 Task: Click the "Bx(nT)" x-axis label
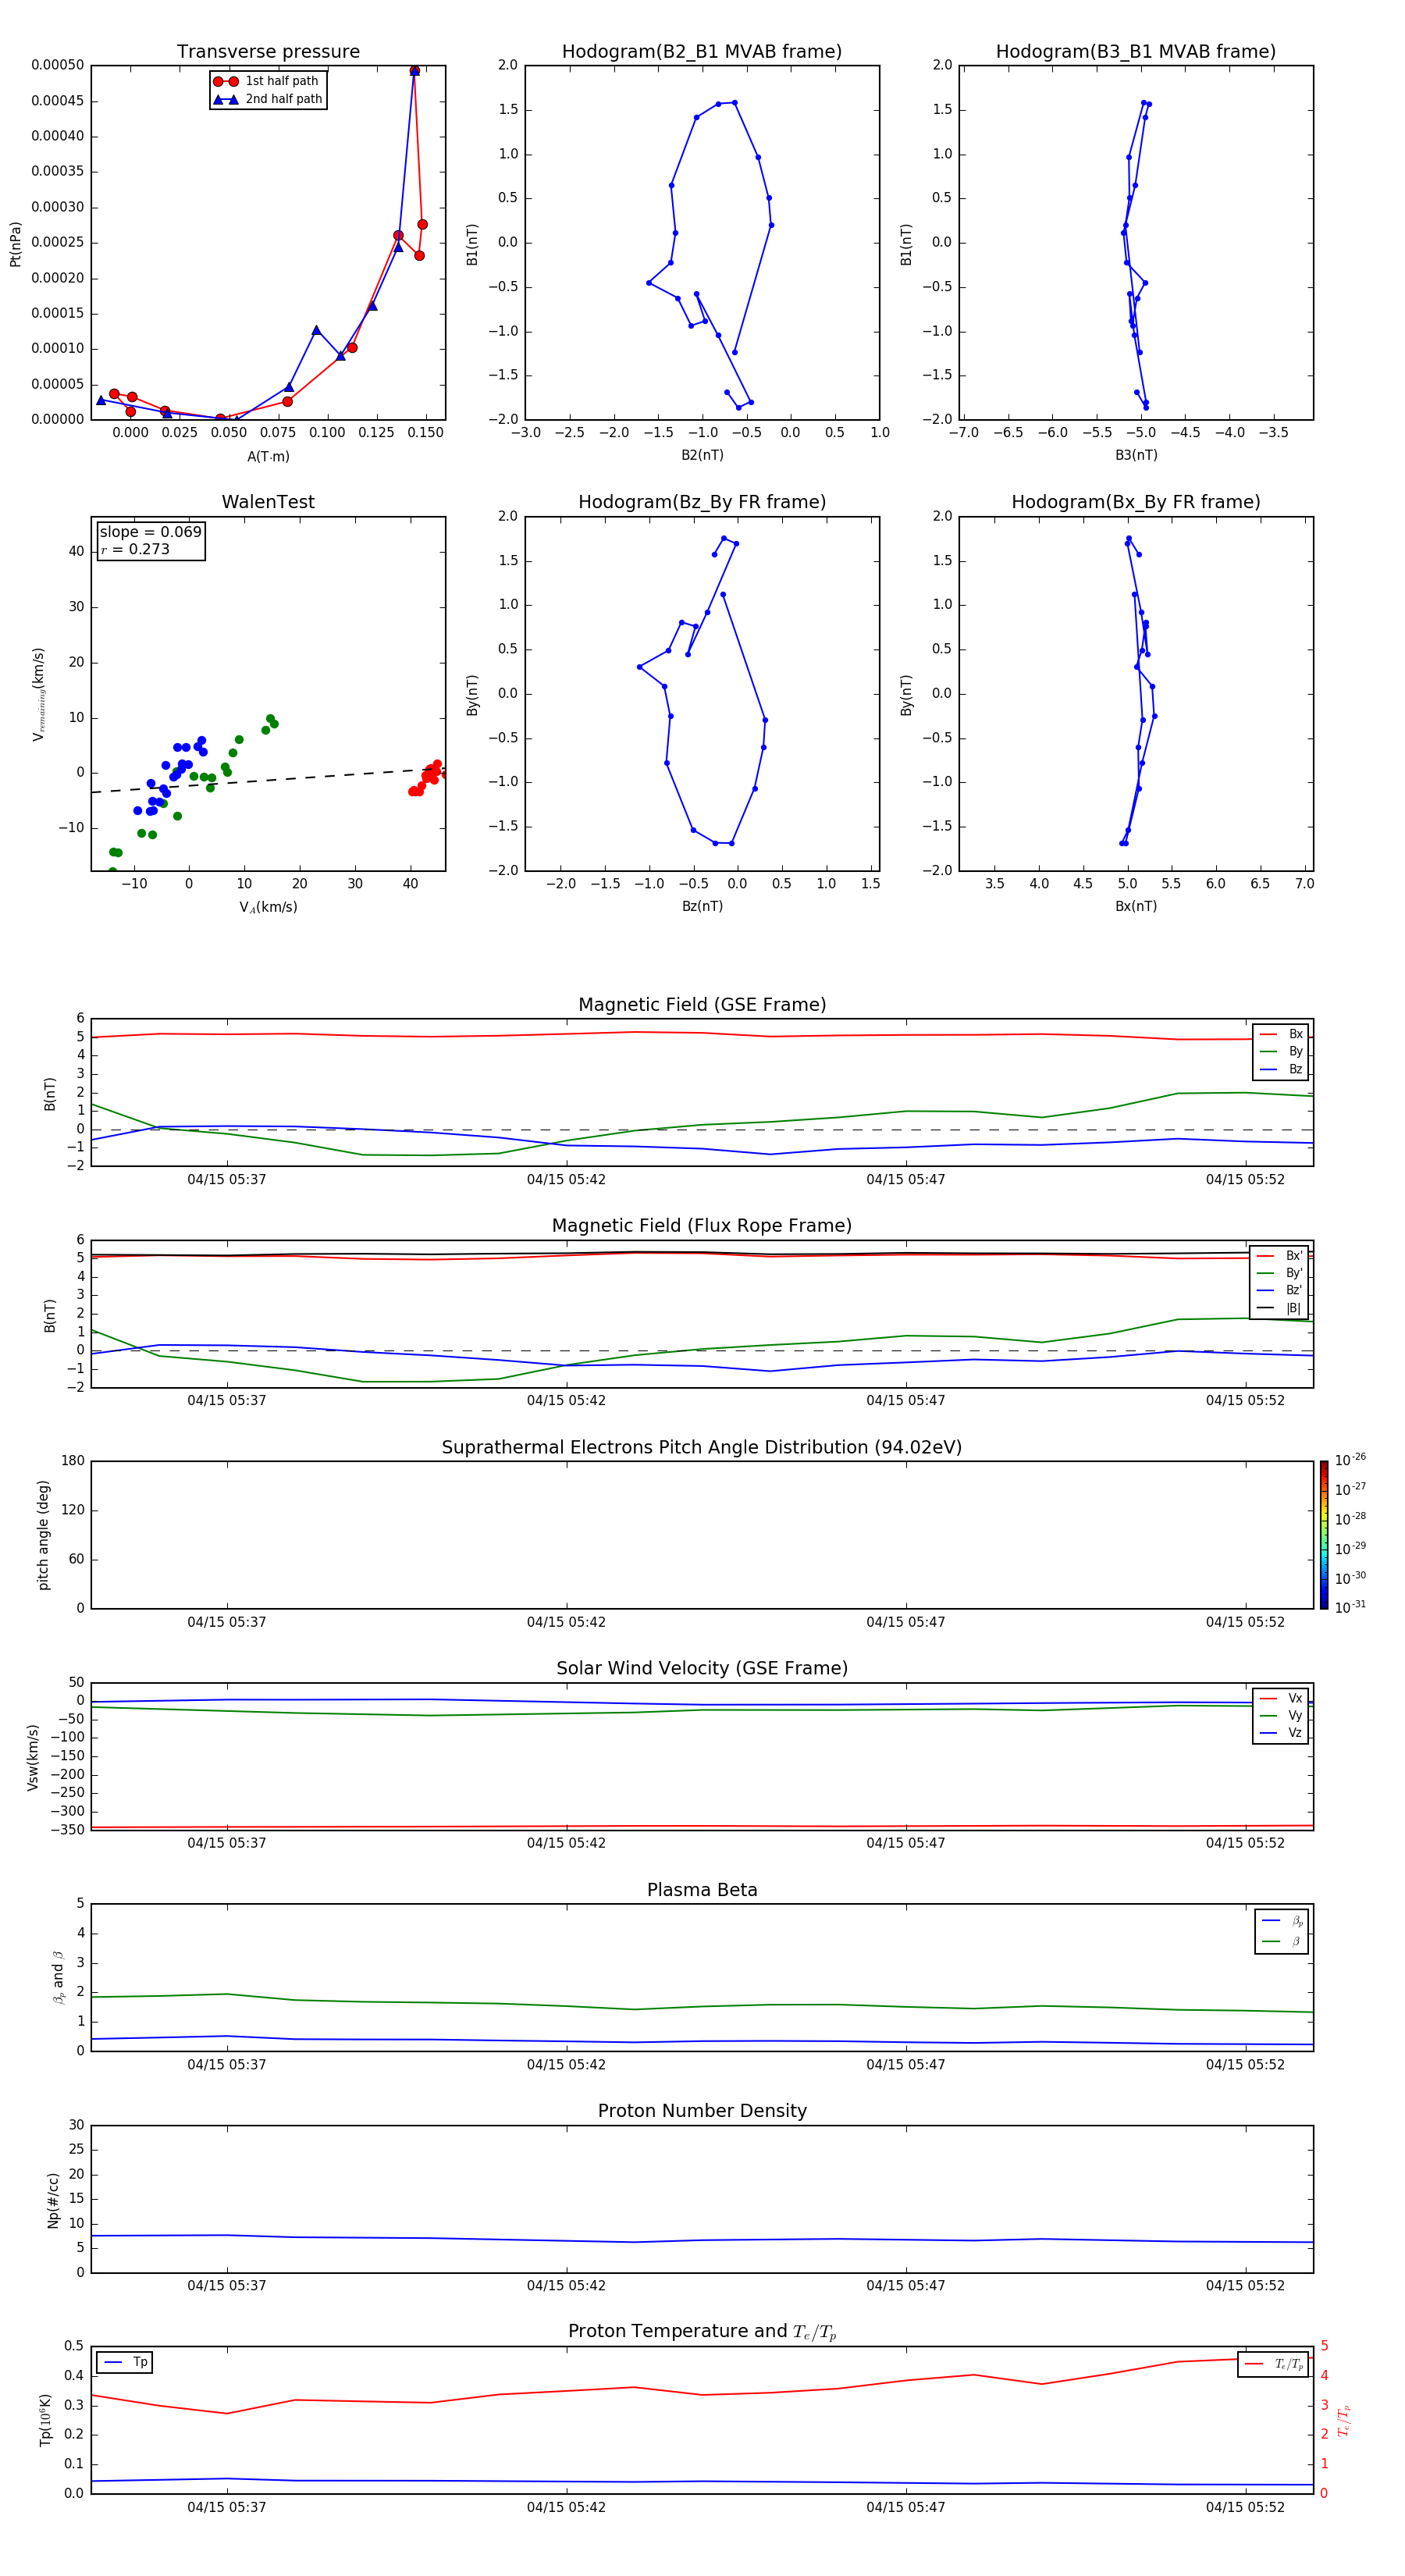[x=1136, y=906]
